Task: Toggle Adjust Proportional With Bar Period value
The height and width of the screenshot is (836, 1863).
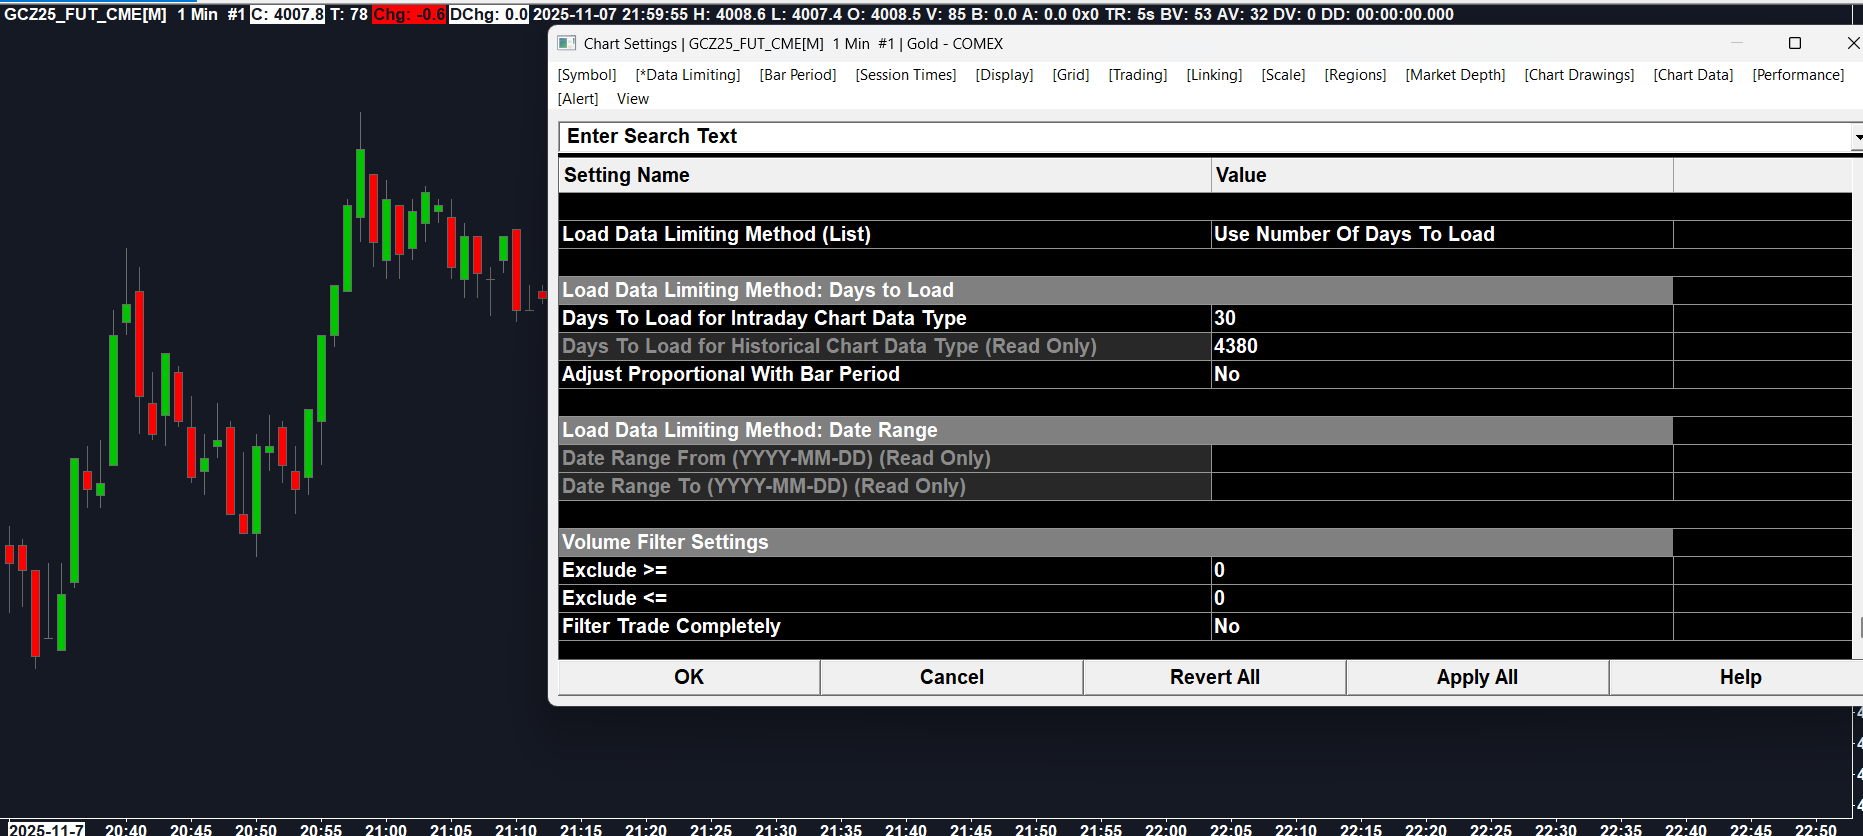Action: tap(1441, 374)
